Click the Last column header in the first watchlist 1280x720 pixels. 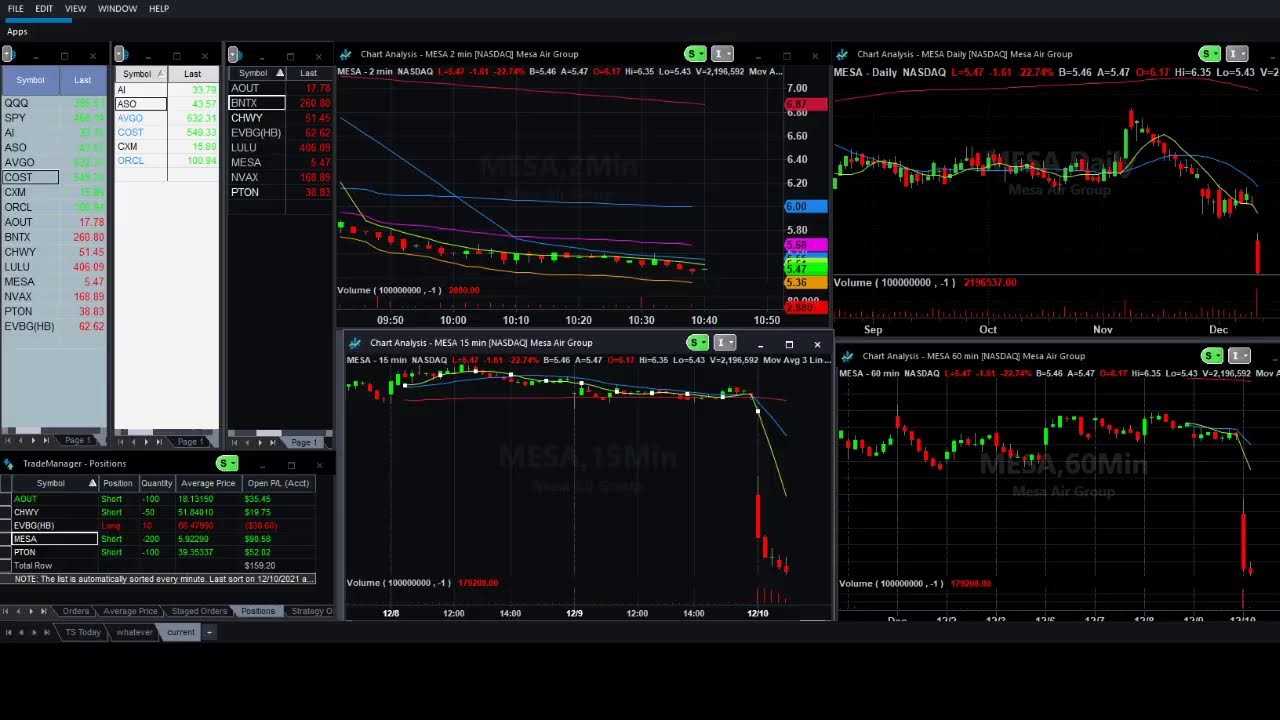click(83, 80)
